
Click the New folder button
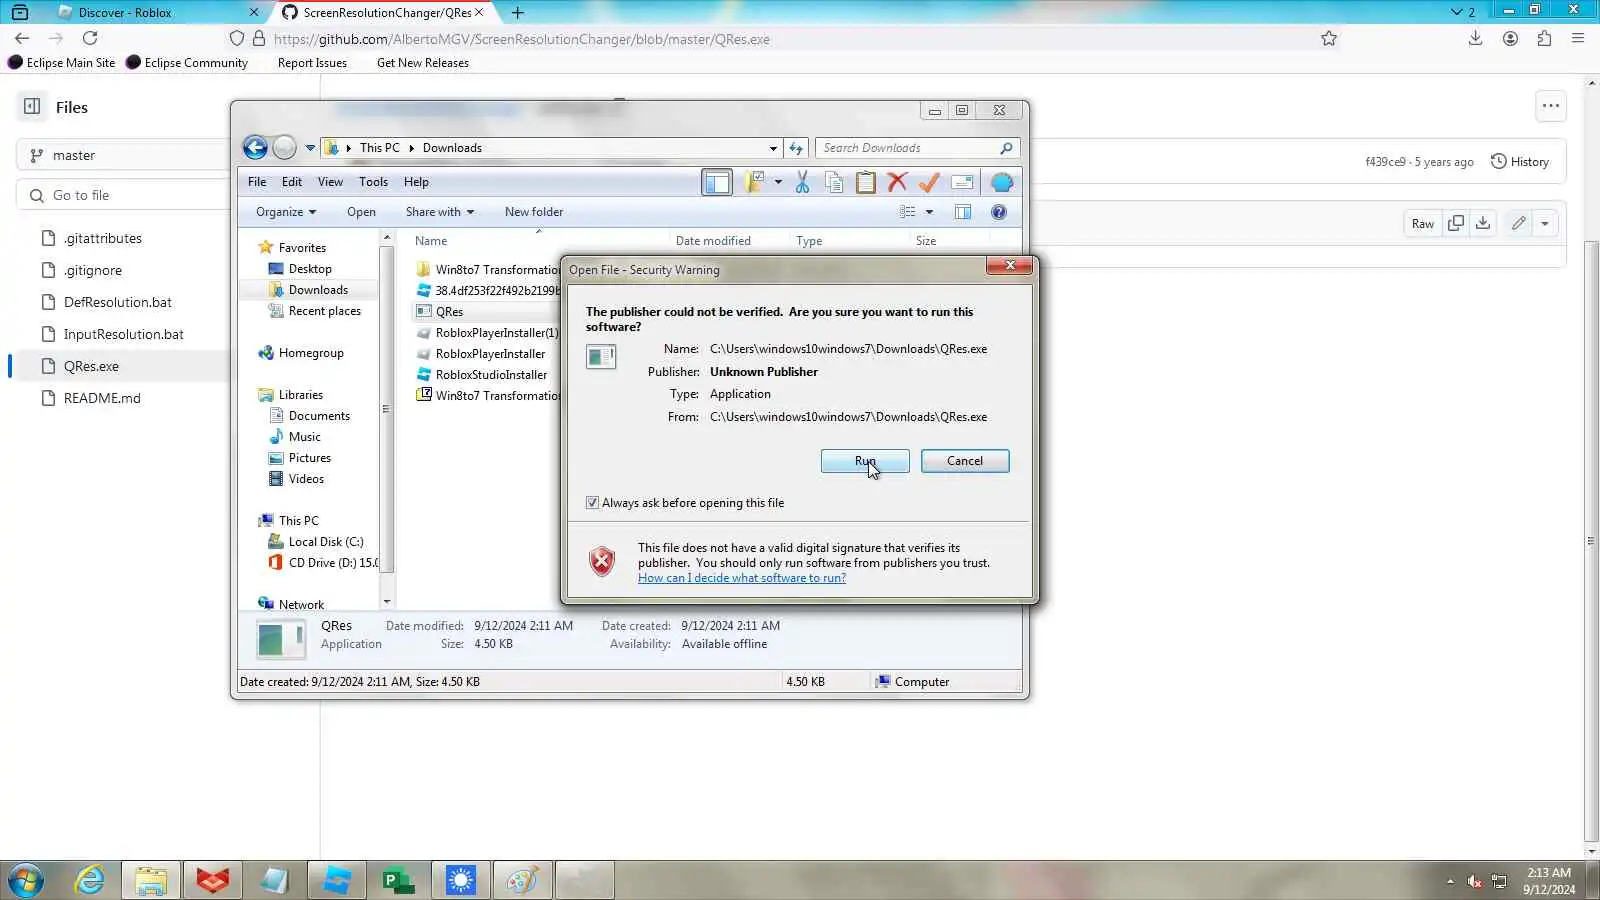(x=534, y=212)
